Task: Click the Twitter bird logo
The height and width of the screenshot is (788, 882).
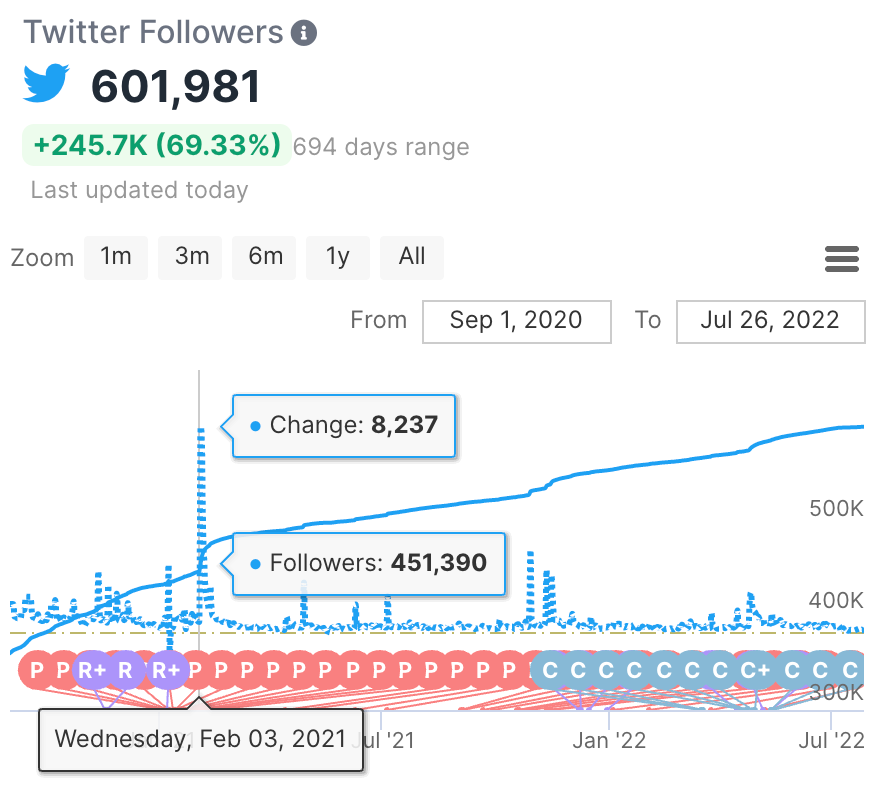Action: (x=47, y=84)
